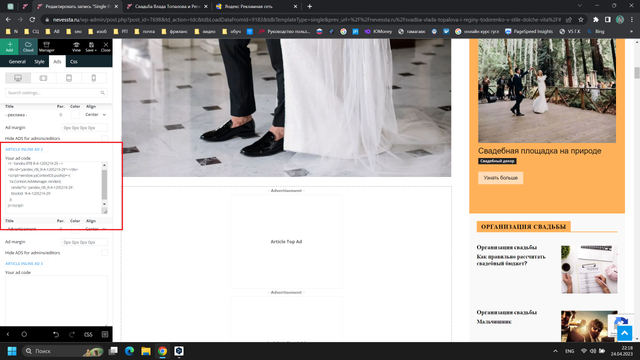
Task: Open the browser tab search chevron
Action: coord(580,6)
